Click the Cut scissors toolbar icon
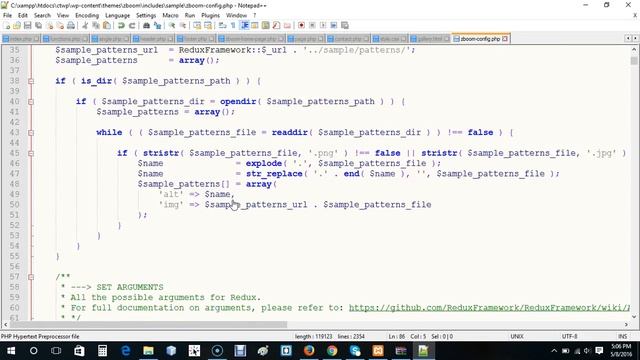Image resolution: width=640 pixels, height=360 pixels. [85, 26]
